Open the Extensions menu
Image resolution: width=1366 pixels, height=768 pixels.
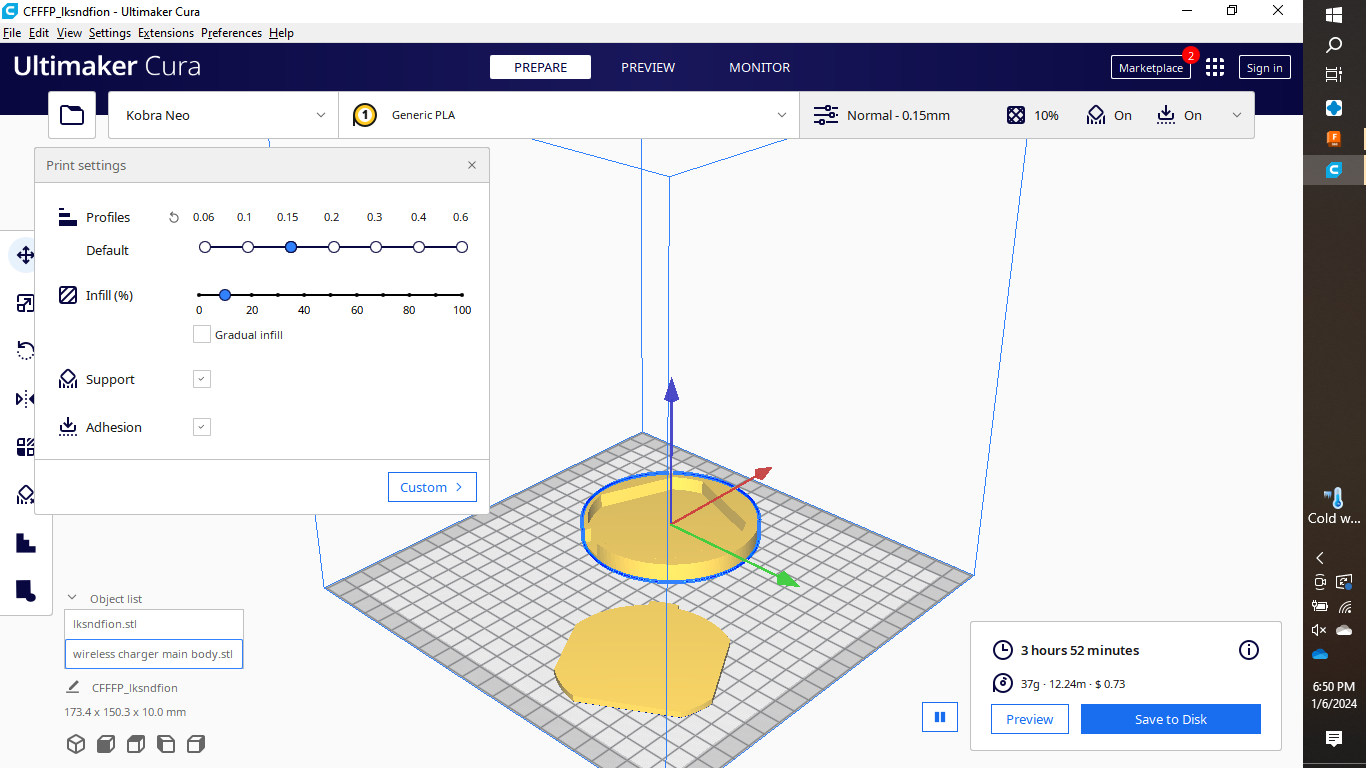point(166,33)
